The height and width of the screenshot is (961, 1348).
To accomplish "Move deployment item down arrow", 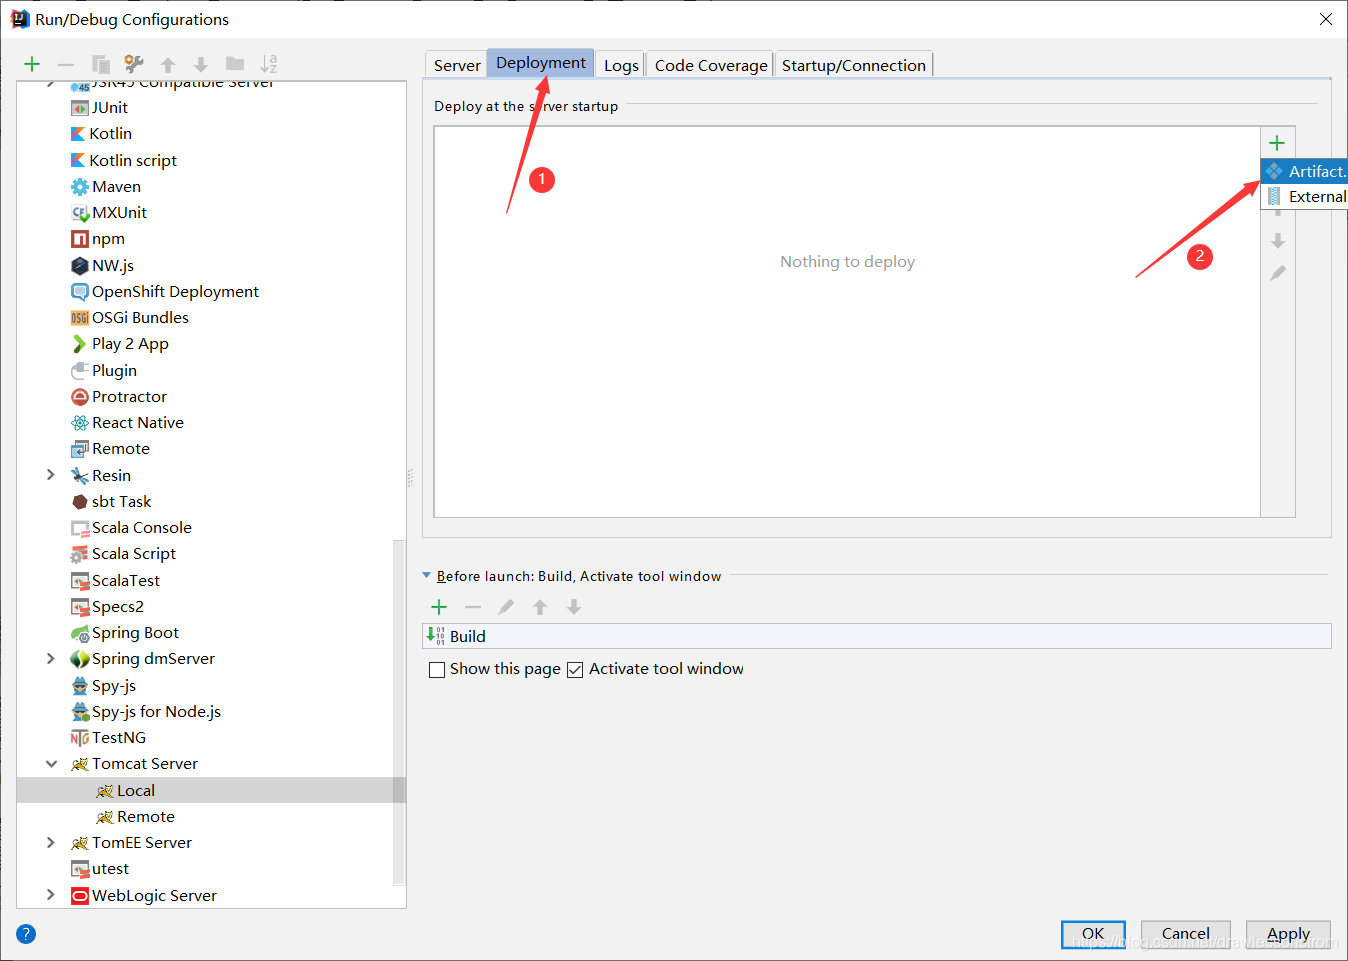I will [x=1278, y=241].
